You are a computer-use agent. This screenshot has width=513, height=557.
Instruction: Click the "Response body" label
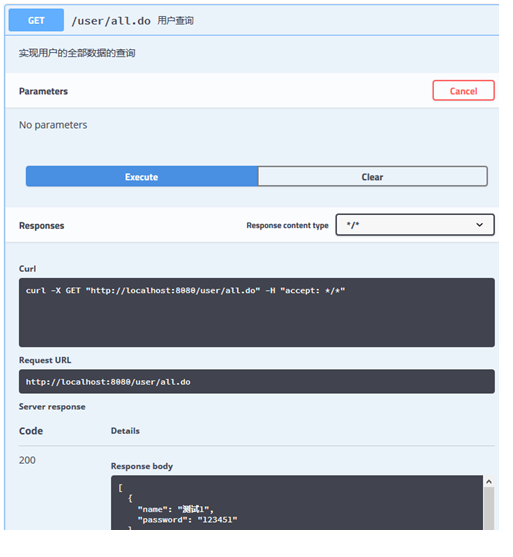pyautogui.click(x=142, y=466)
